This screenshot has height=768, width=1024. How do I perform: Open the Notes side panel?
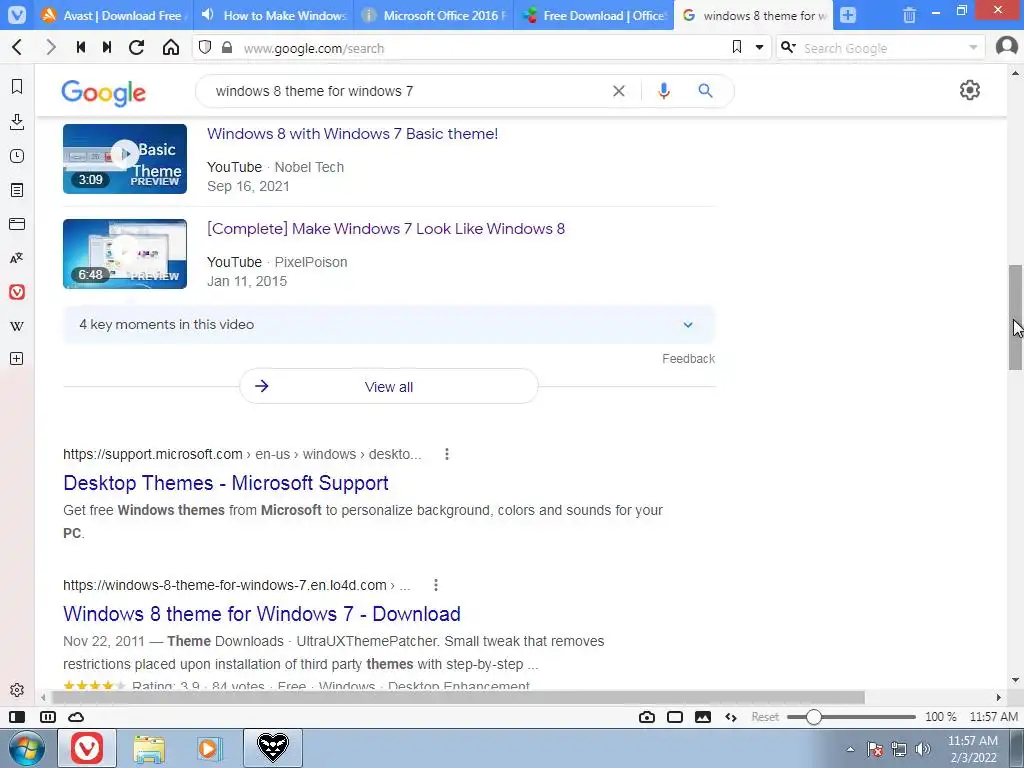(x=17, y=190)
